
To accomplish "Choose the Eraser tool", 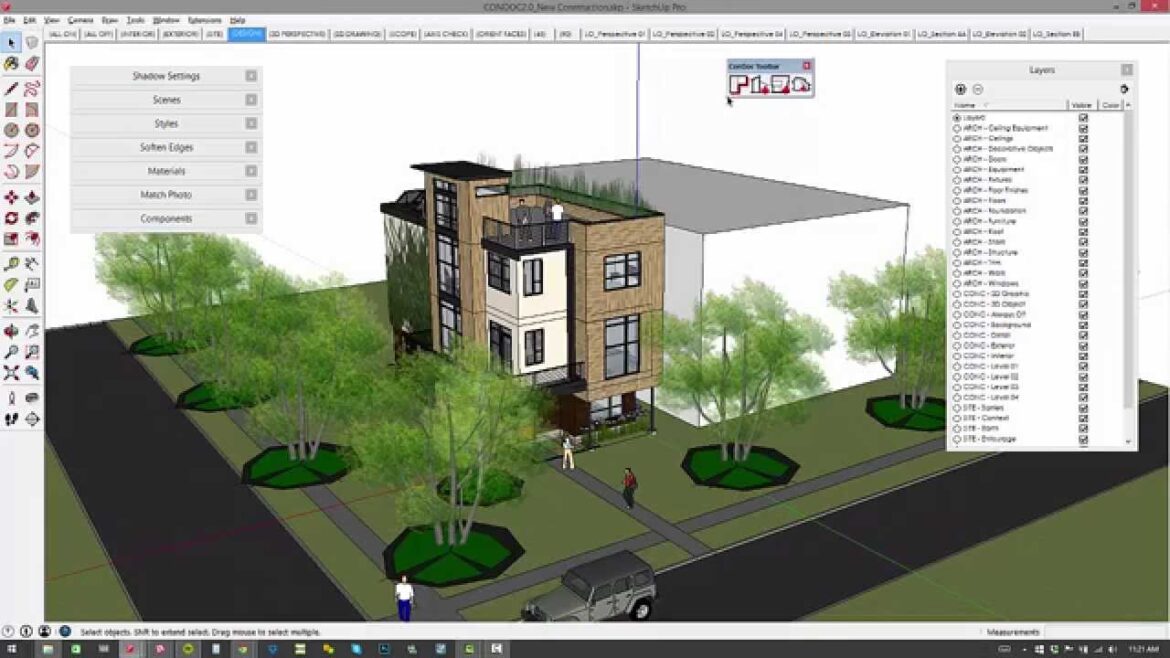I will [32, 63].
